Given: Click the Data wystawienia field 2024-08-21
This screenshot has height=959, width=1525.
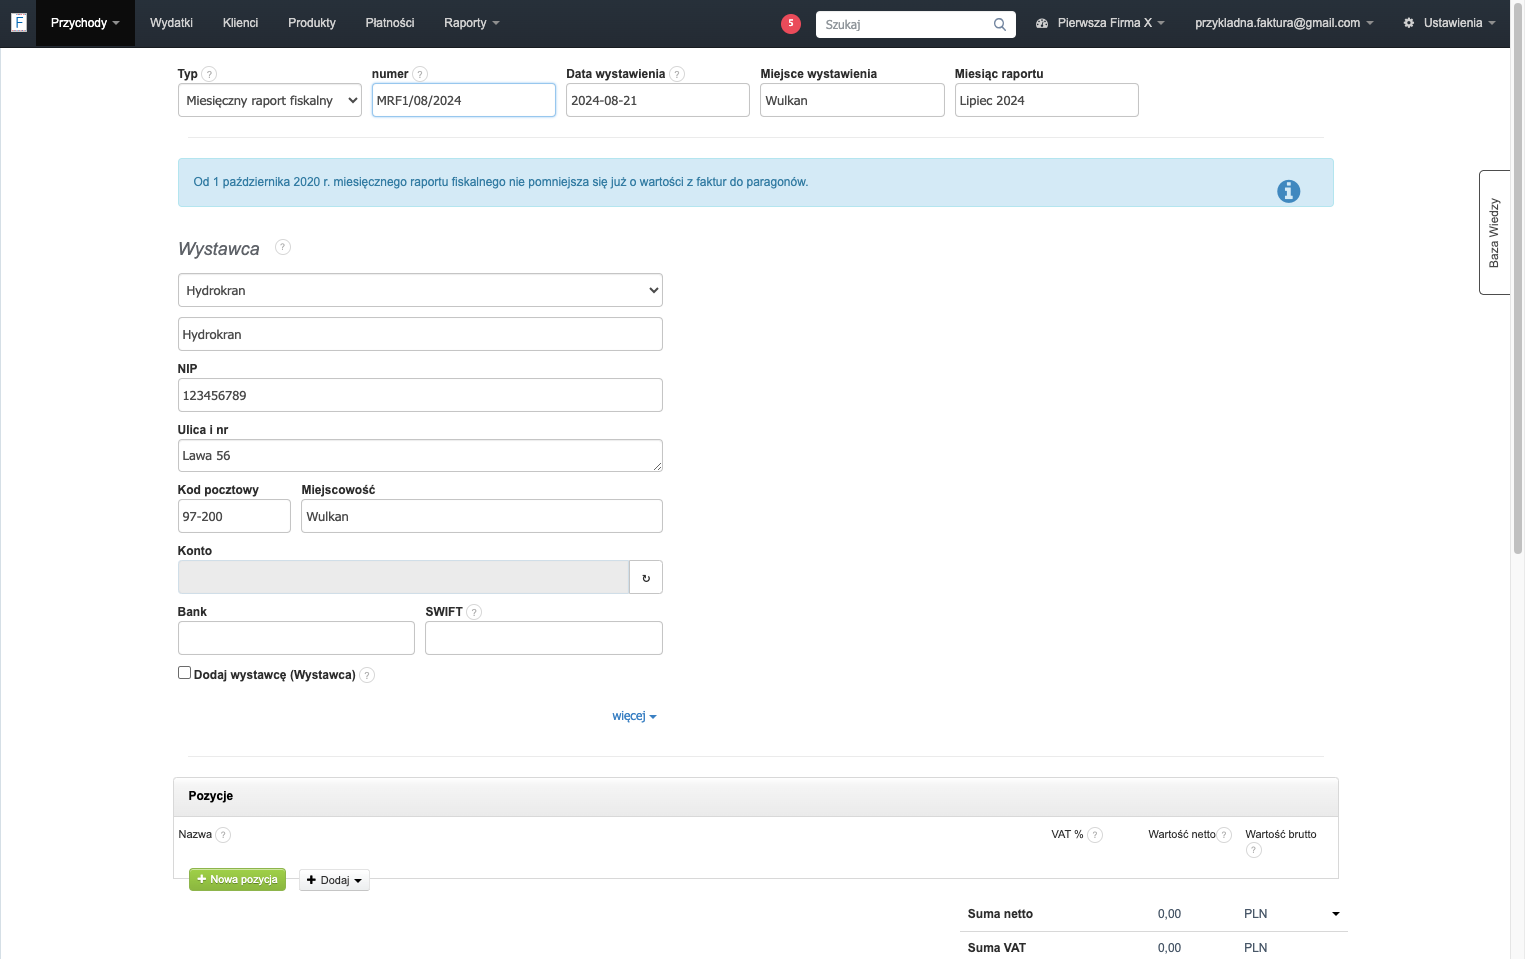Looking at the screenshot, I should click(658, 100).
